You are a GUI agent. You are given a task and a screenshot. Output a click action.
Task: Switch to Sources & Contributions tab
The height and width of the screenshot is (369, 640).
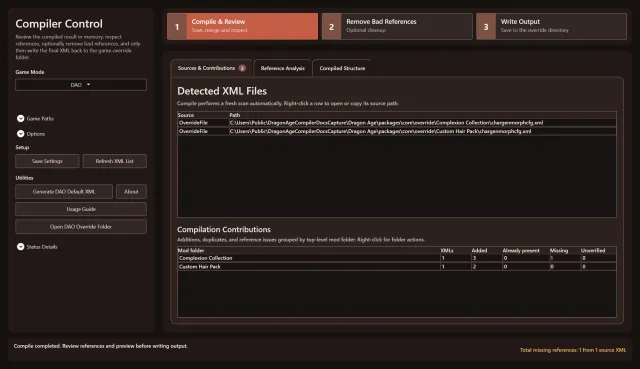pyautogui.click(x=211, y=68)
